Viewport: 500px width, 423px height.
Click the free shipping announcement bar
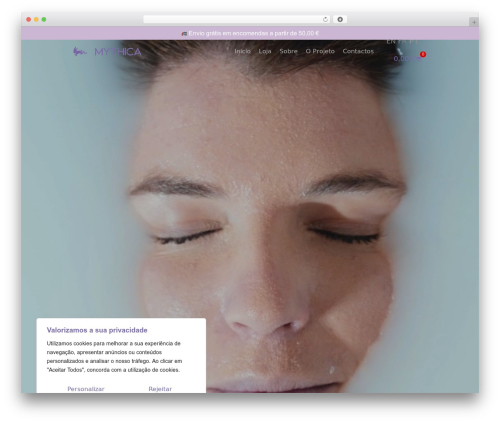pyautogui.click(x=250, y=33)
